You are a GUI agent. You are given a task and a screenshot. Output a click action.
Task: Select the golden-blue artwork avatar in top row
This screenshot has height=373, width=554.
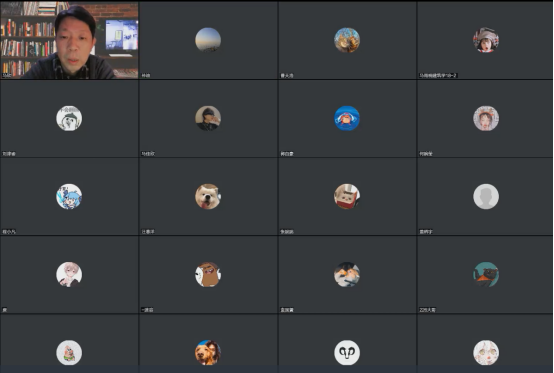347,40
